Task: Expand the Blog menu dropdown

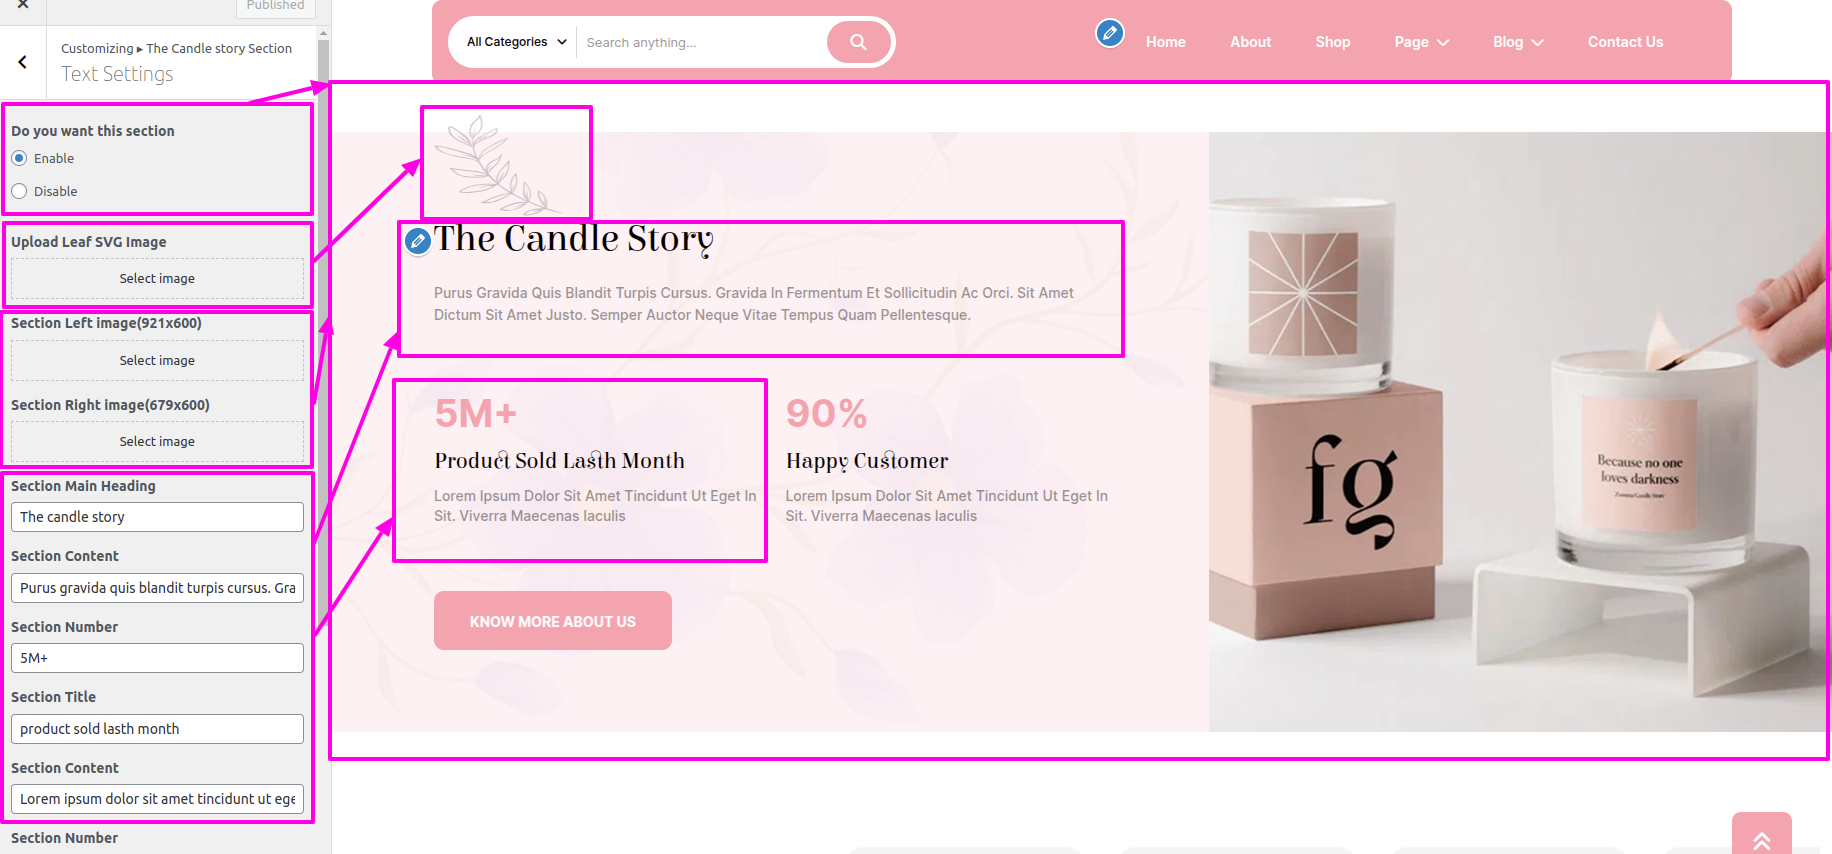Action: pyautogui.click(x=1518, y=42)
